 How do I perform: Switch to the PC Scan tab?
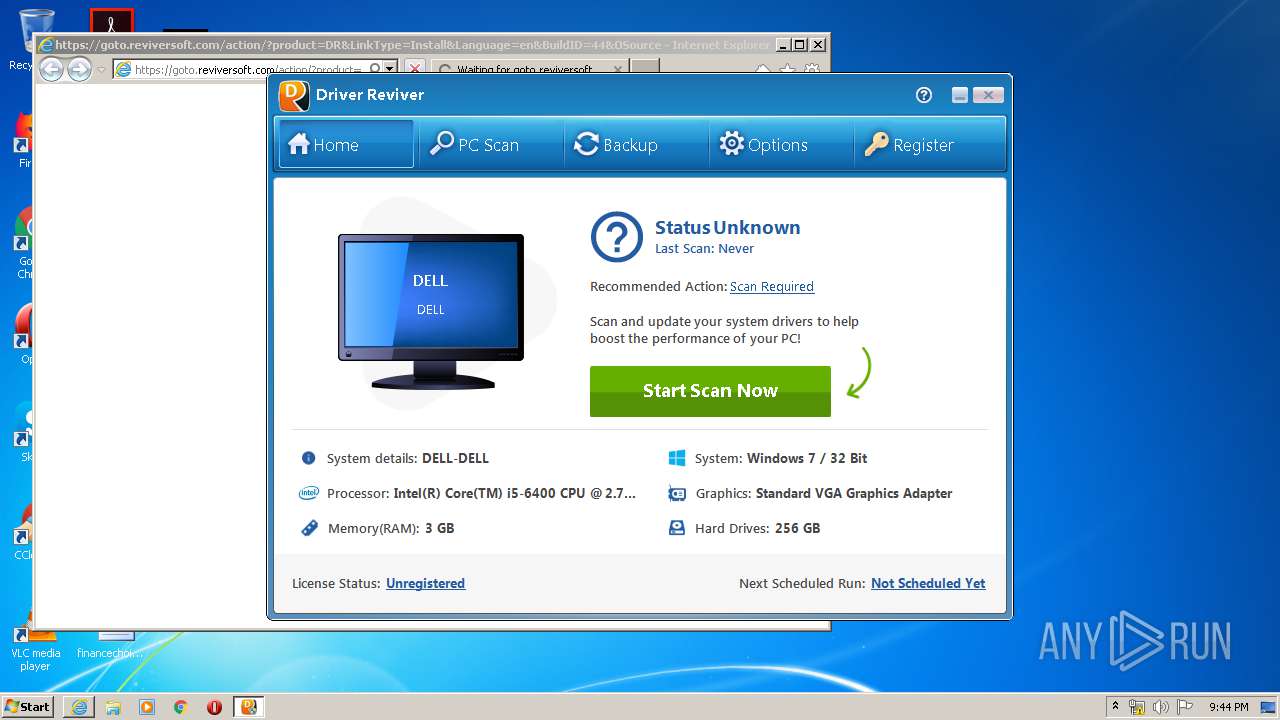tap(491, 144)
